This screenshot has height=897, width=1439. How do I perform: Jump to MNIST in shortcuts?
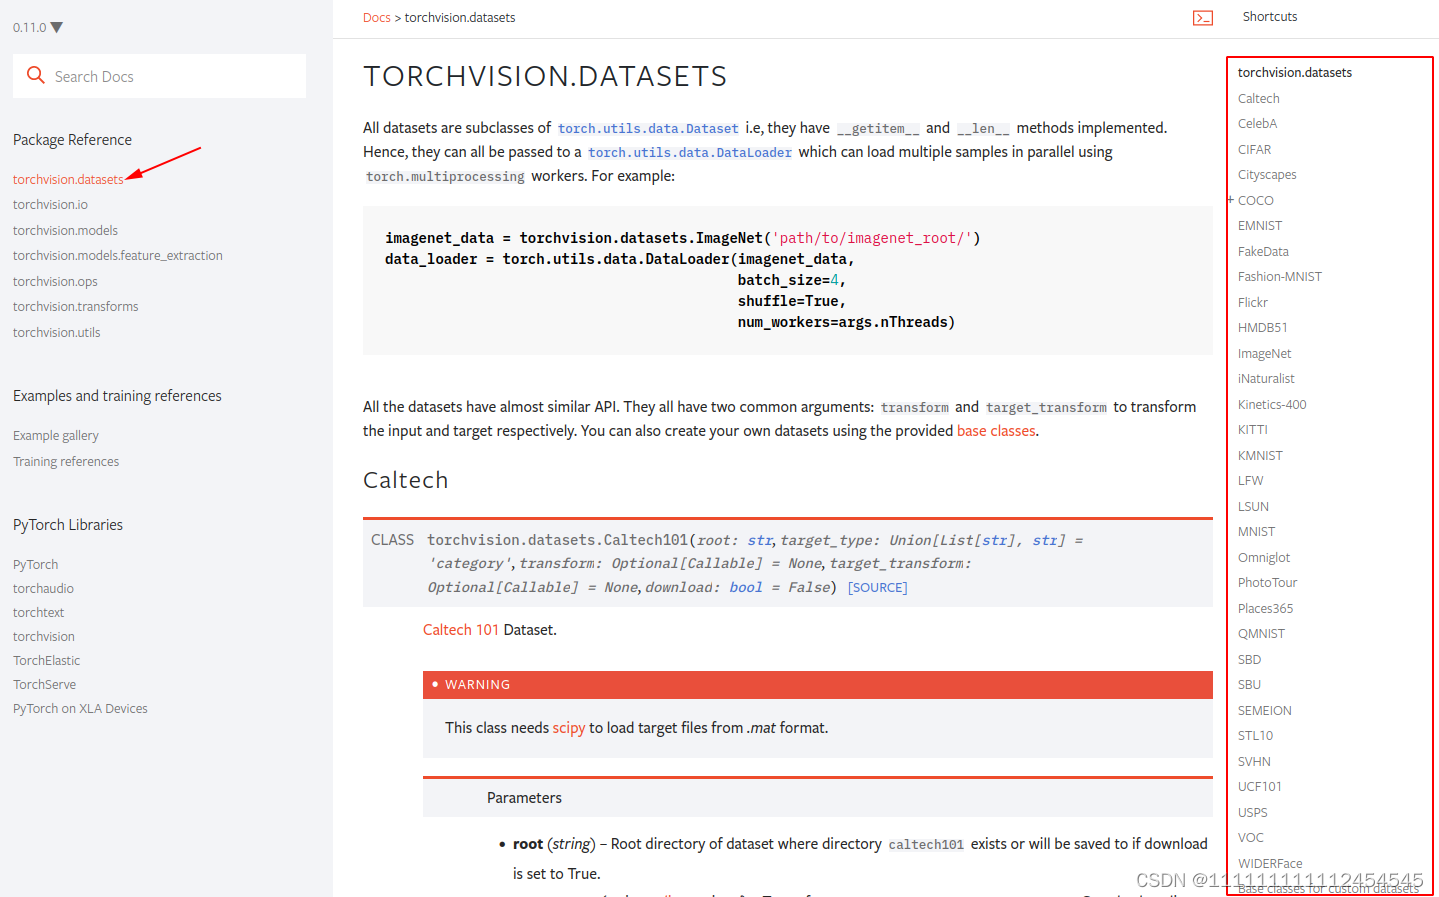point(1257,532)
